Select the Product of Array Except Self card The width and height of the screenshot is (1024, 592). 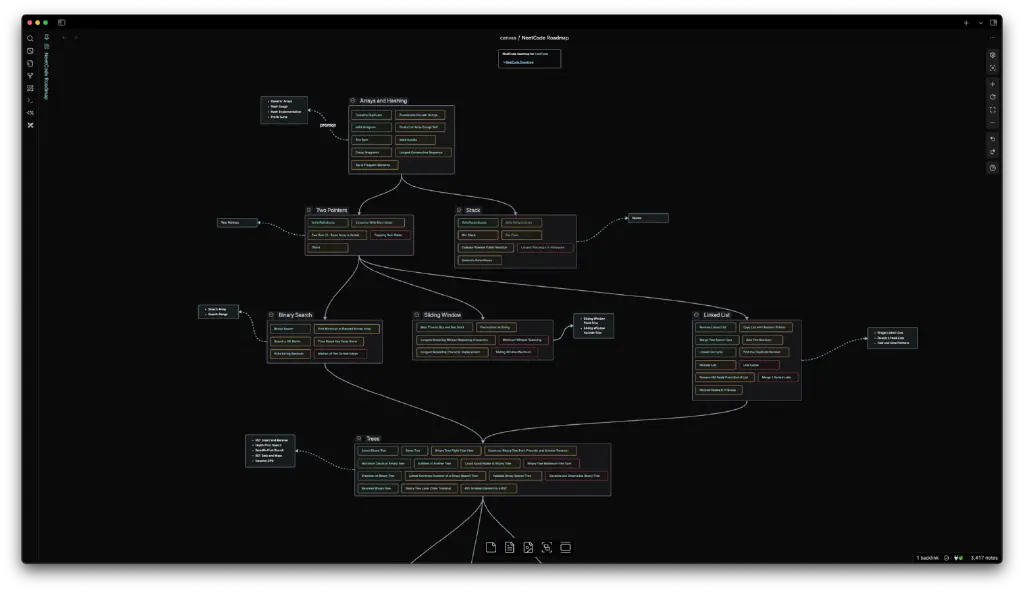pos(420,127)
